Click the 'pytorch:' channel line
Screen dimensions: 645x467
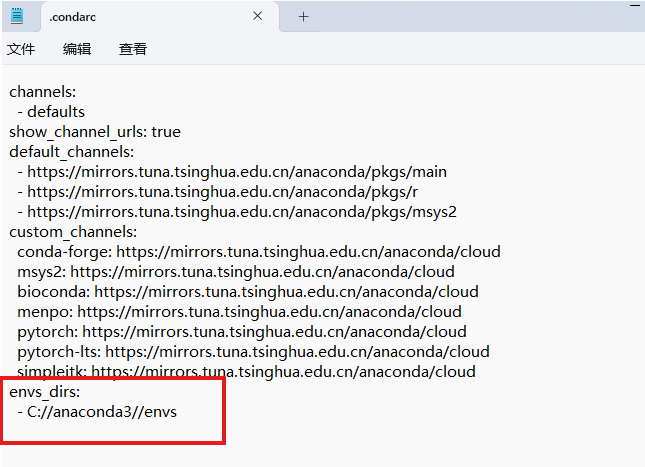(x=242, y=332)
